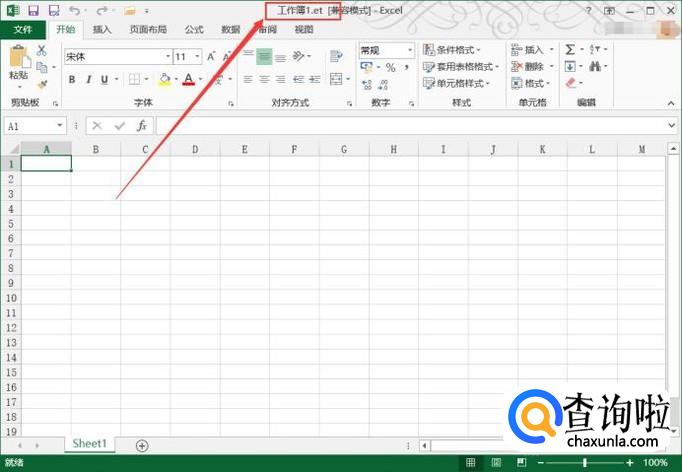Click the font color red A icon
Image resolution: width=682 pixels, height=472 pixels.
(x=187, y=80)
